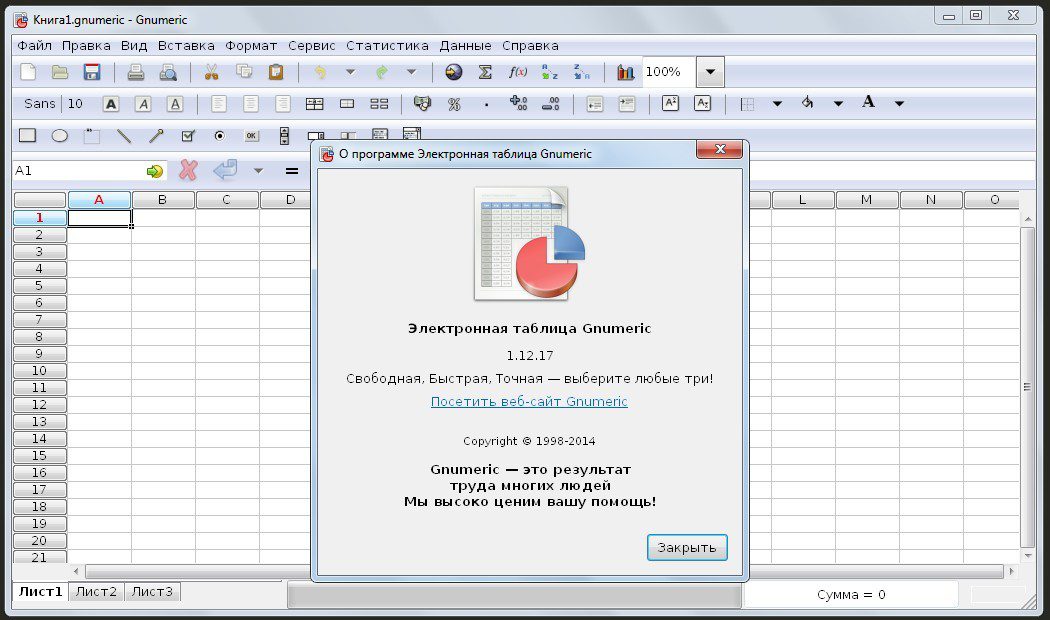Screen dimensions: 1050x620
Task: Paste from clipboard using the clipboard icon
Action: [x=276, y=72]
